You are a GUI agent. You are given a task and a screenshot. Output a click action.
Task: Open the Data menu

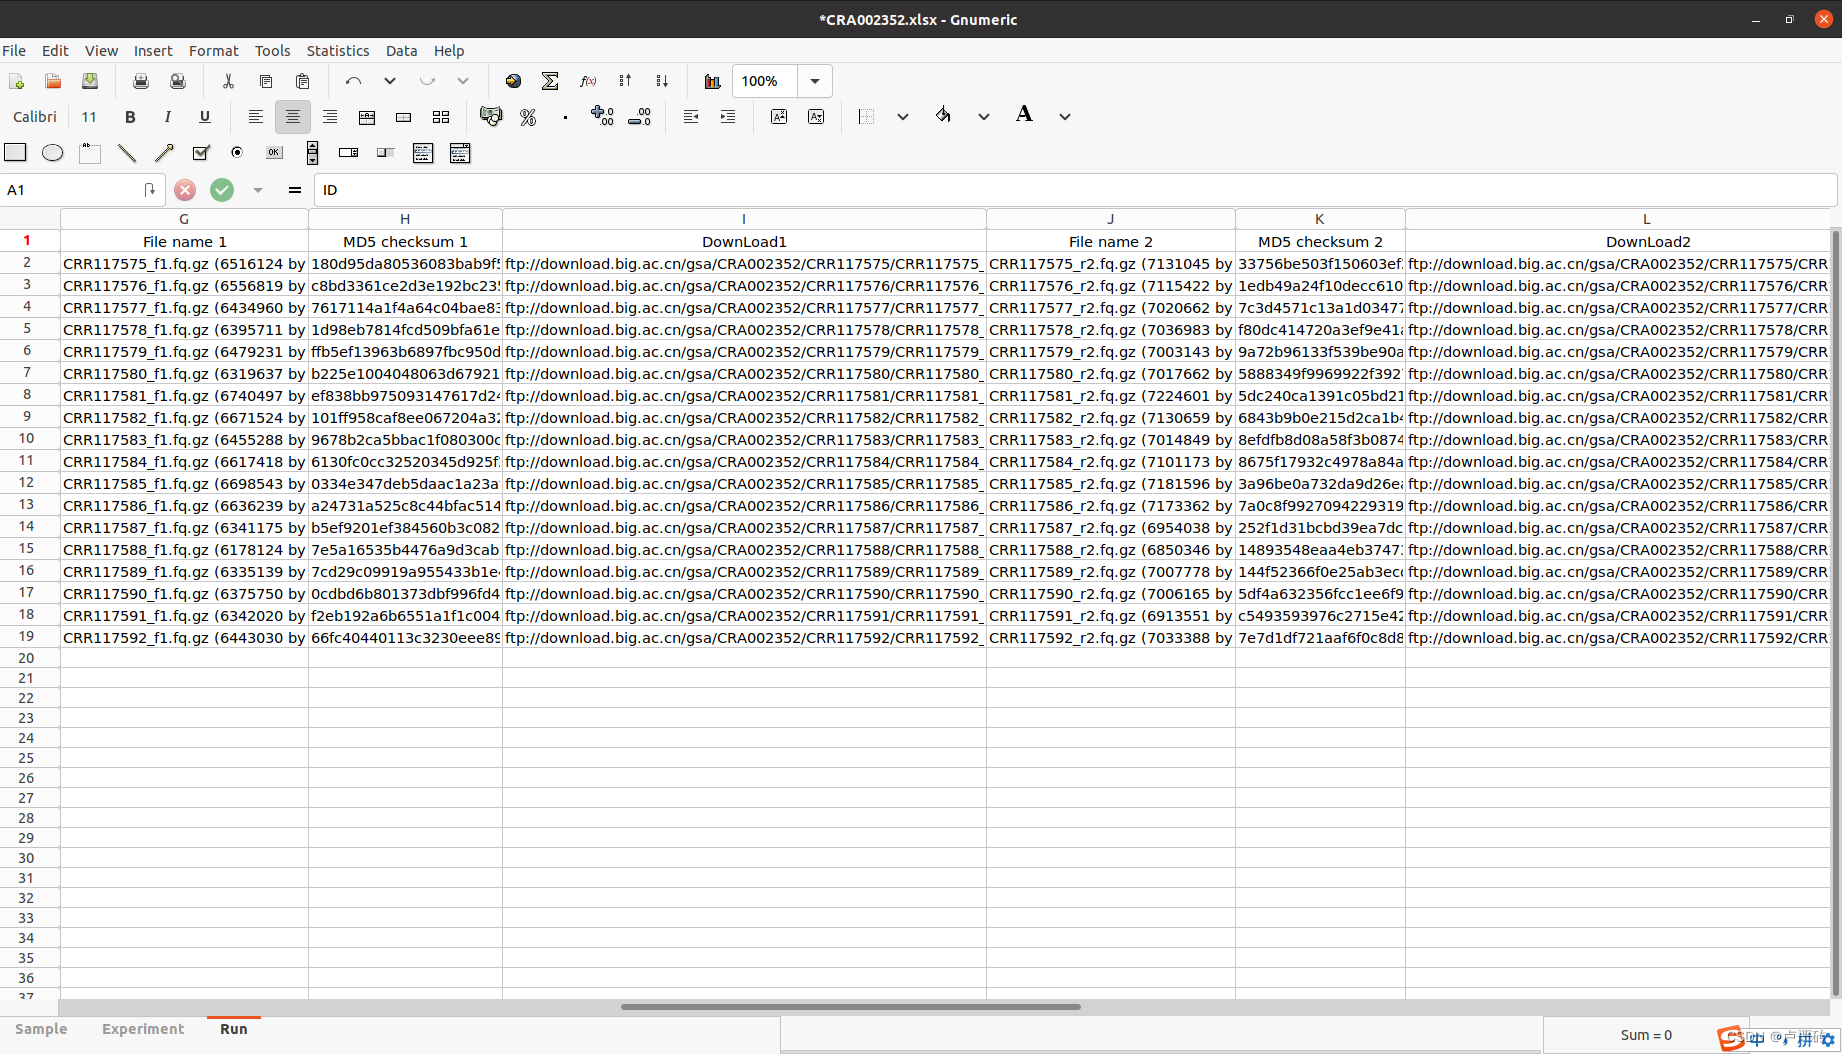(401, 51)
